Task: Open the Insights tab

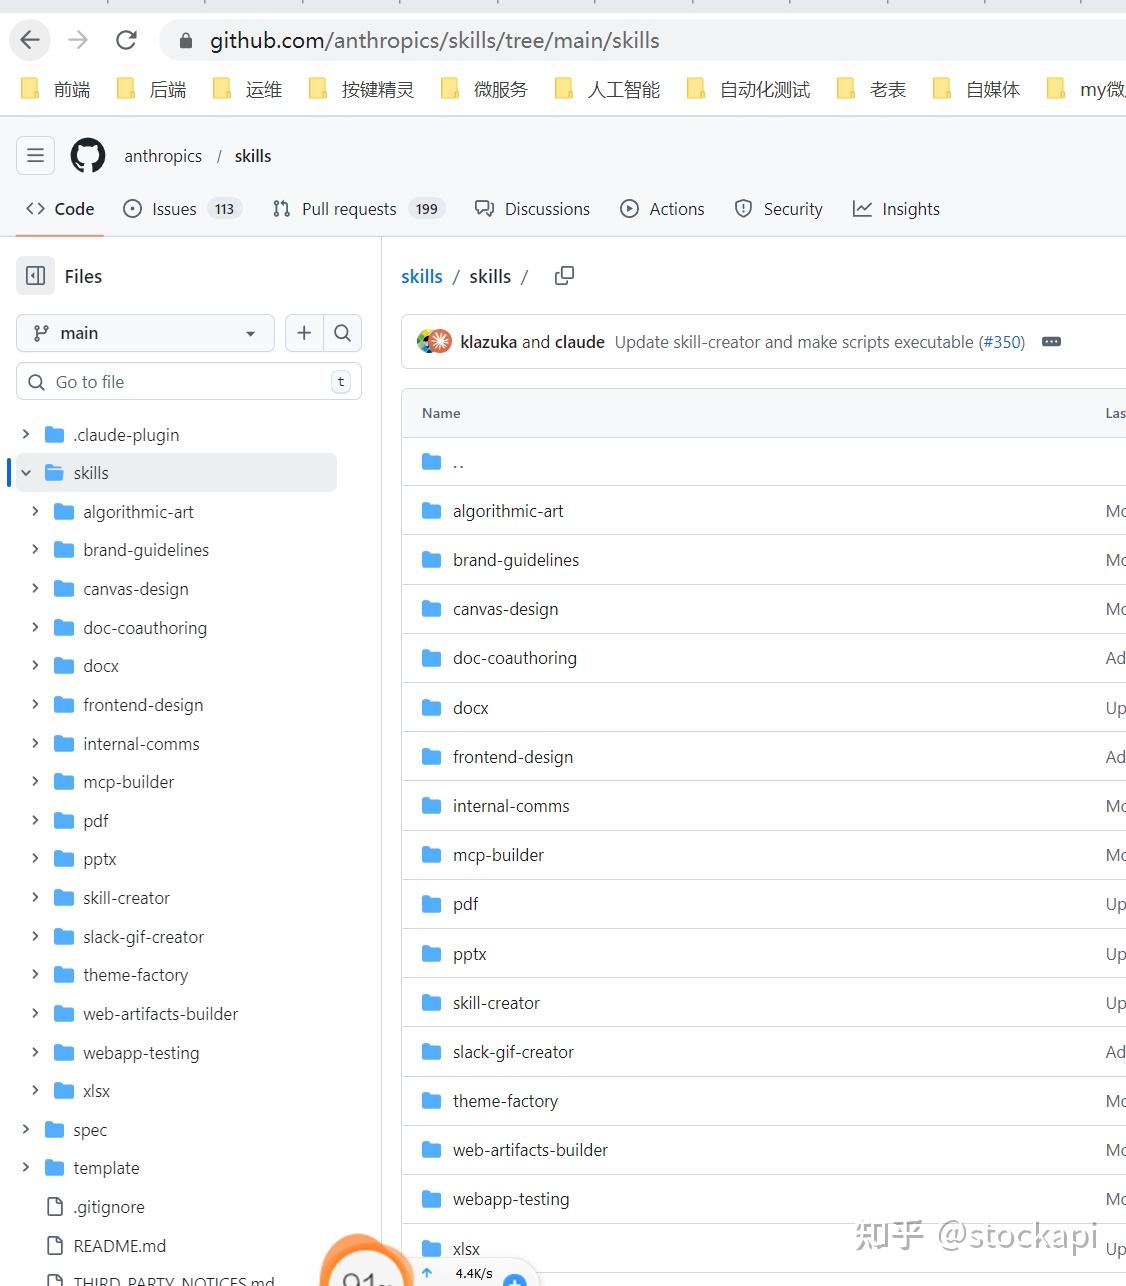Action: tap(896, 209)
